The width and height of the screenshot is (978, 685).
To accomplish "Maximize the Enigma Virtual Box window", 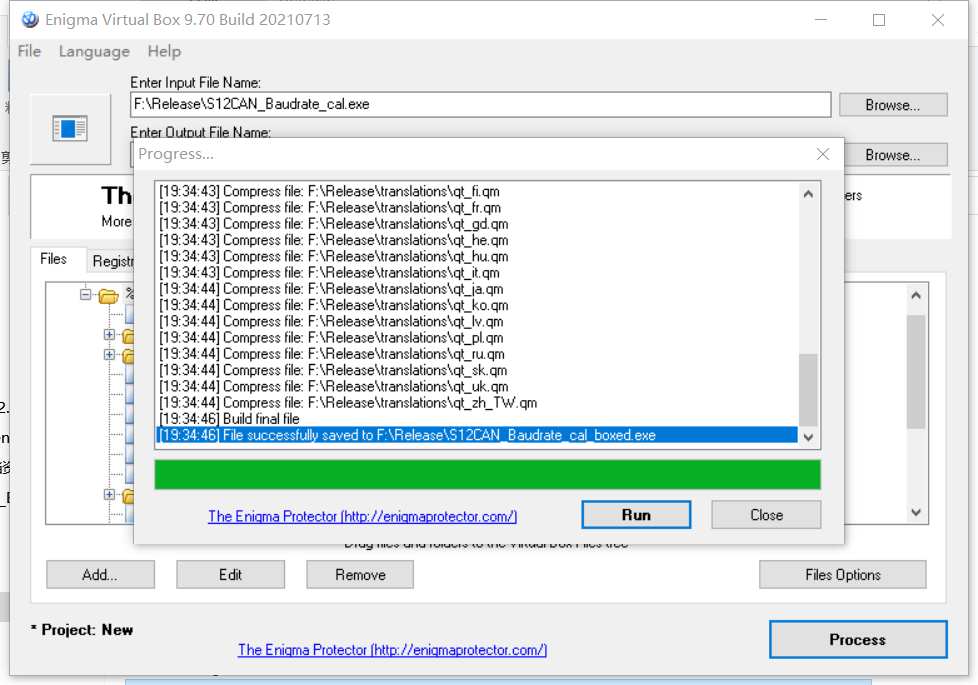I will [879, 20].
